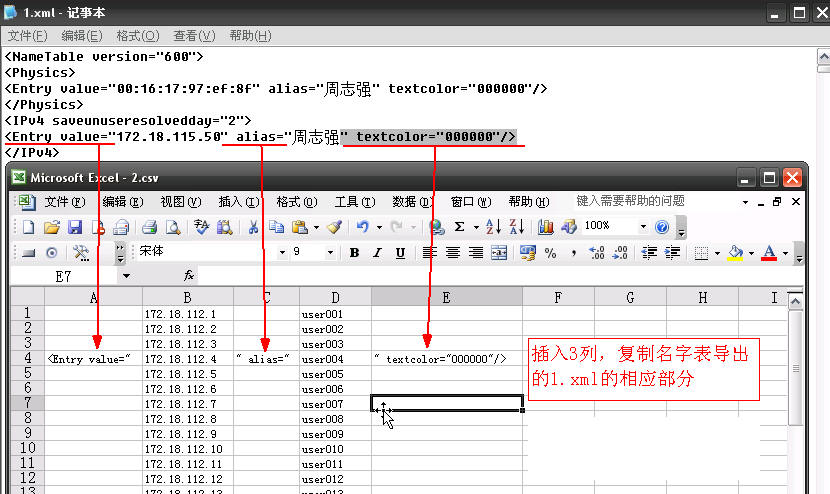Save the workbook with floppy disk icon
Viewport: 830px width, 494px height.
click(75, 227)
